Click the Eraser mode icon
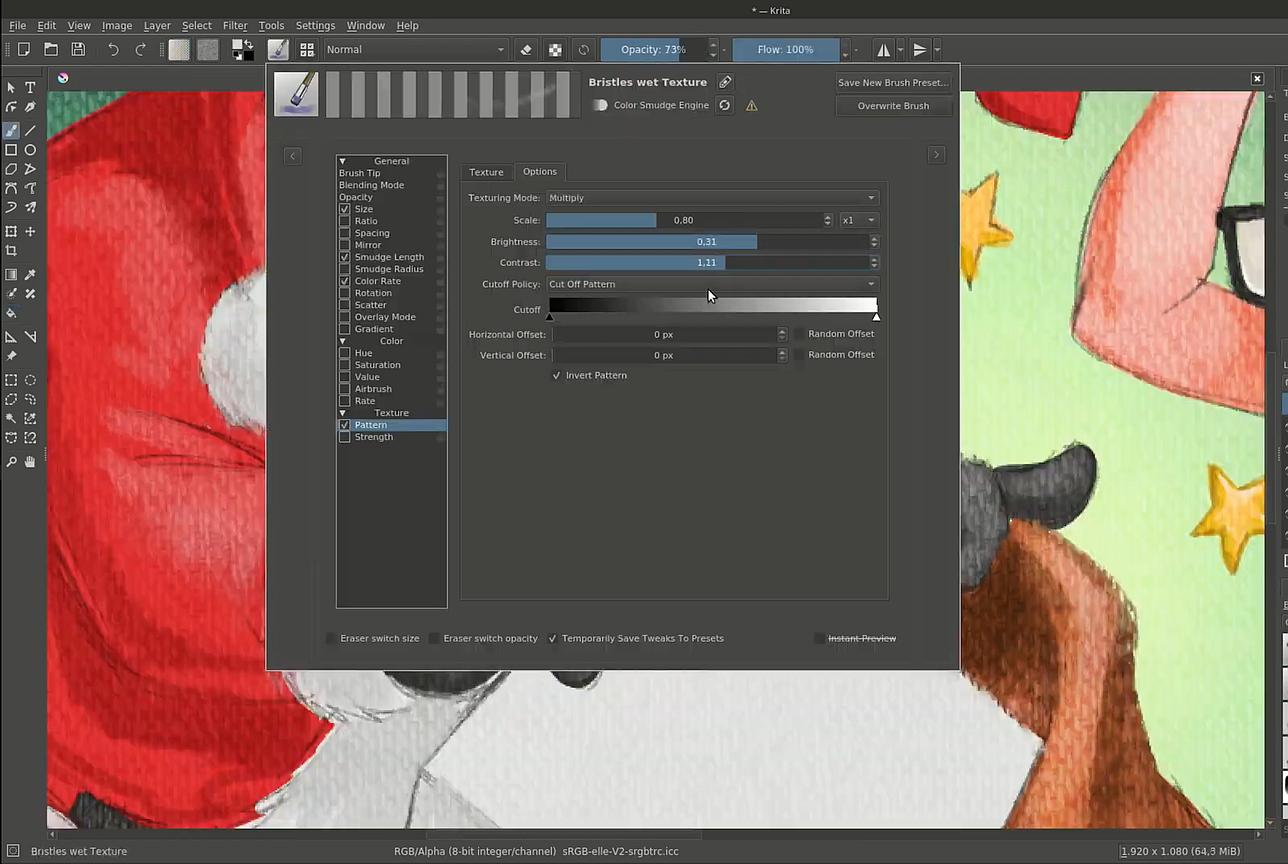The height and width of the screenshot is (864, 1288). pyautogui.click(x=526, y=49)
